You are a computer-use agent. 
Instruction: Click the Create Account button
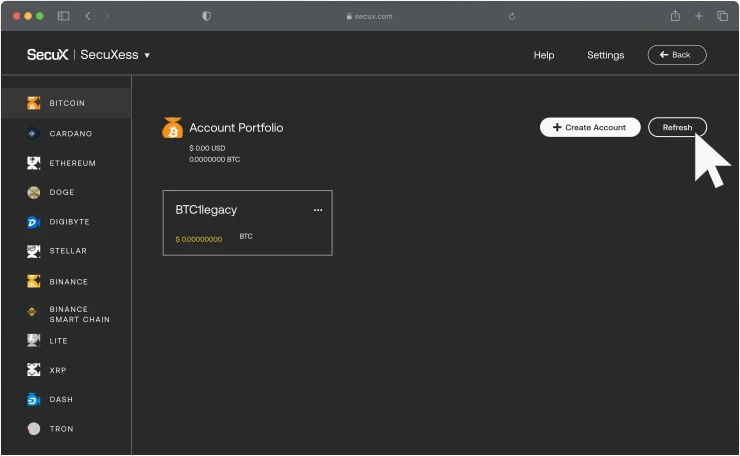point(590,127)
